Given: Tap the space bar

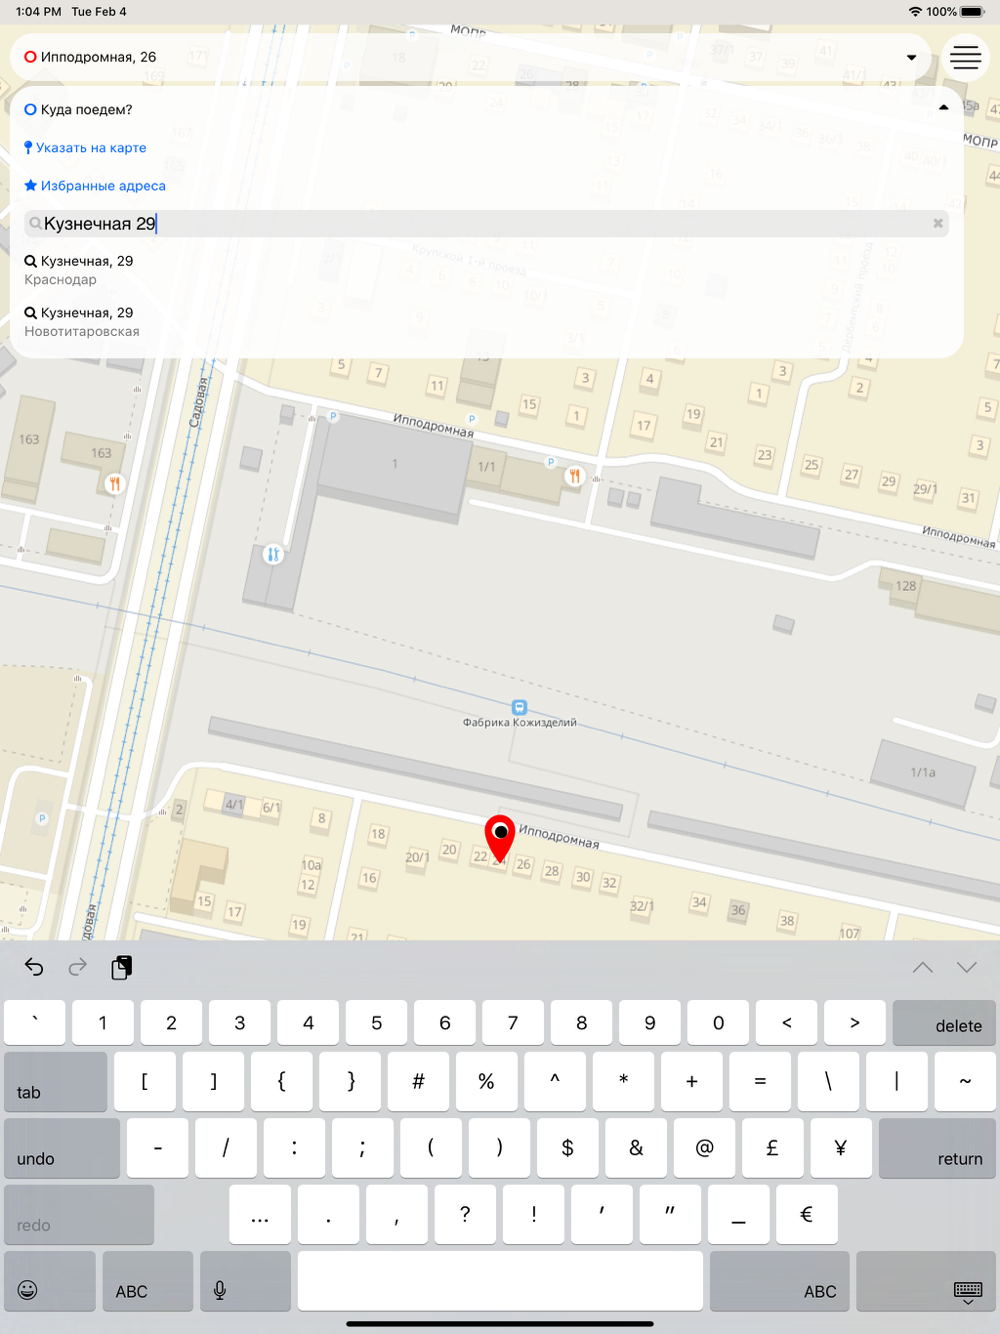Looking at the screenshot, I should 500,1281.
